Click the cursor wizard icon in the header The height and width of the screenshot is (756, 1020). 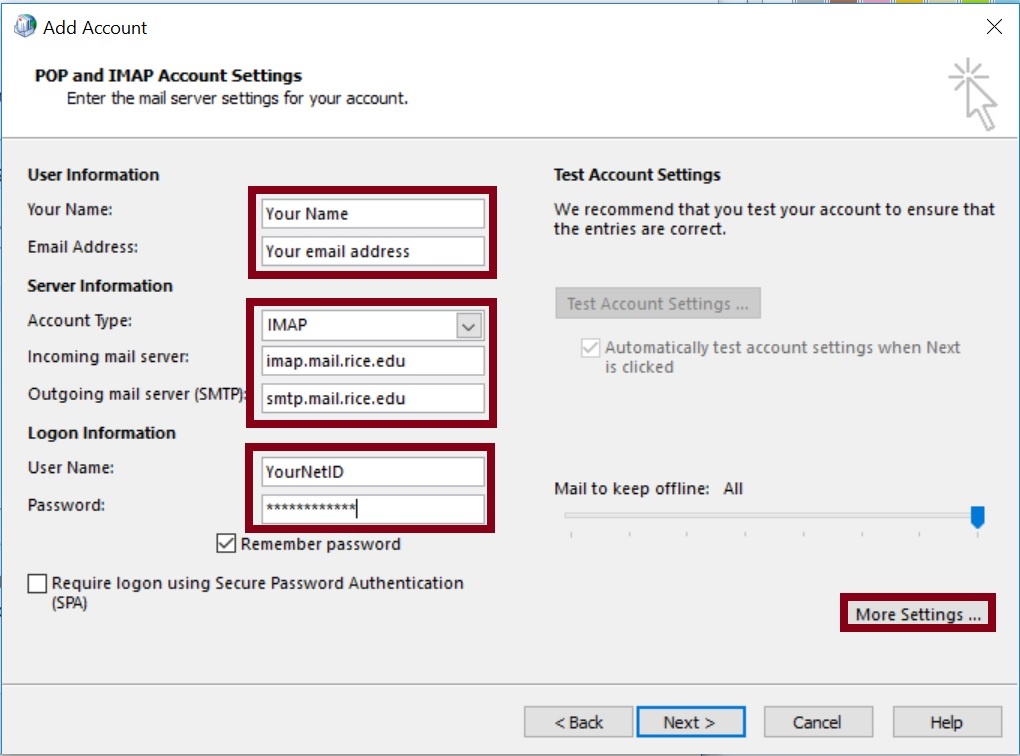tap(974, 95)
